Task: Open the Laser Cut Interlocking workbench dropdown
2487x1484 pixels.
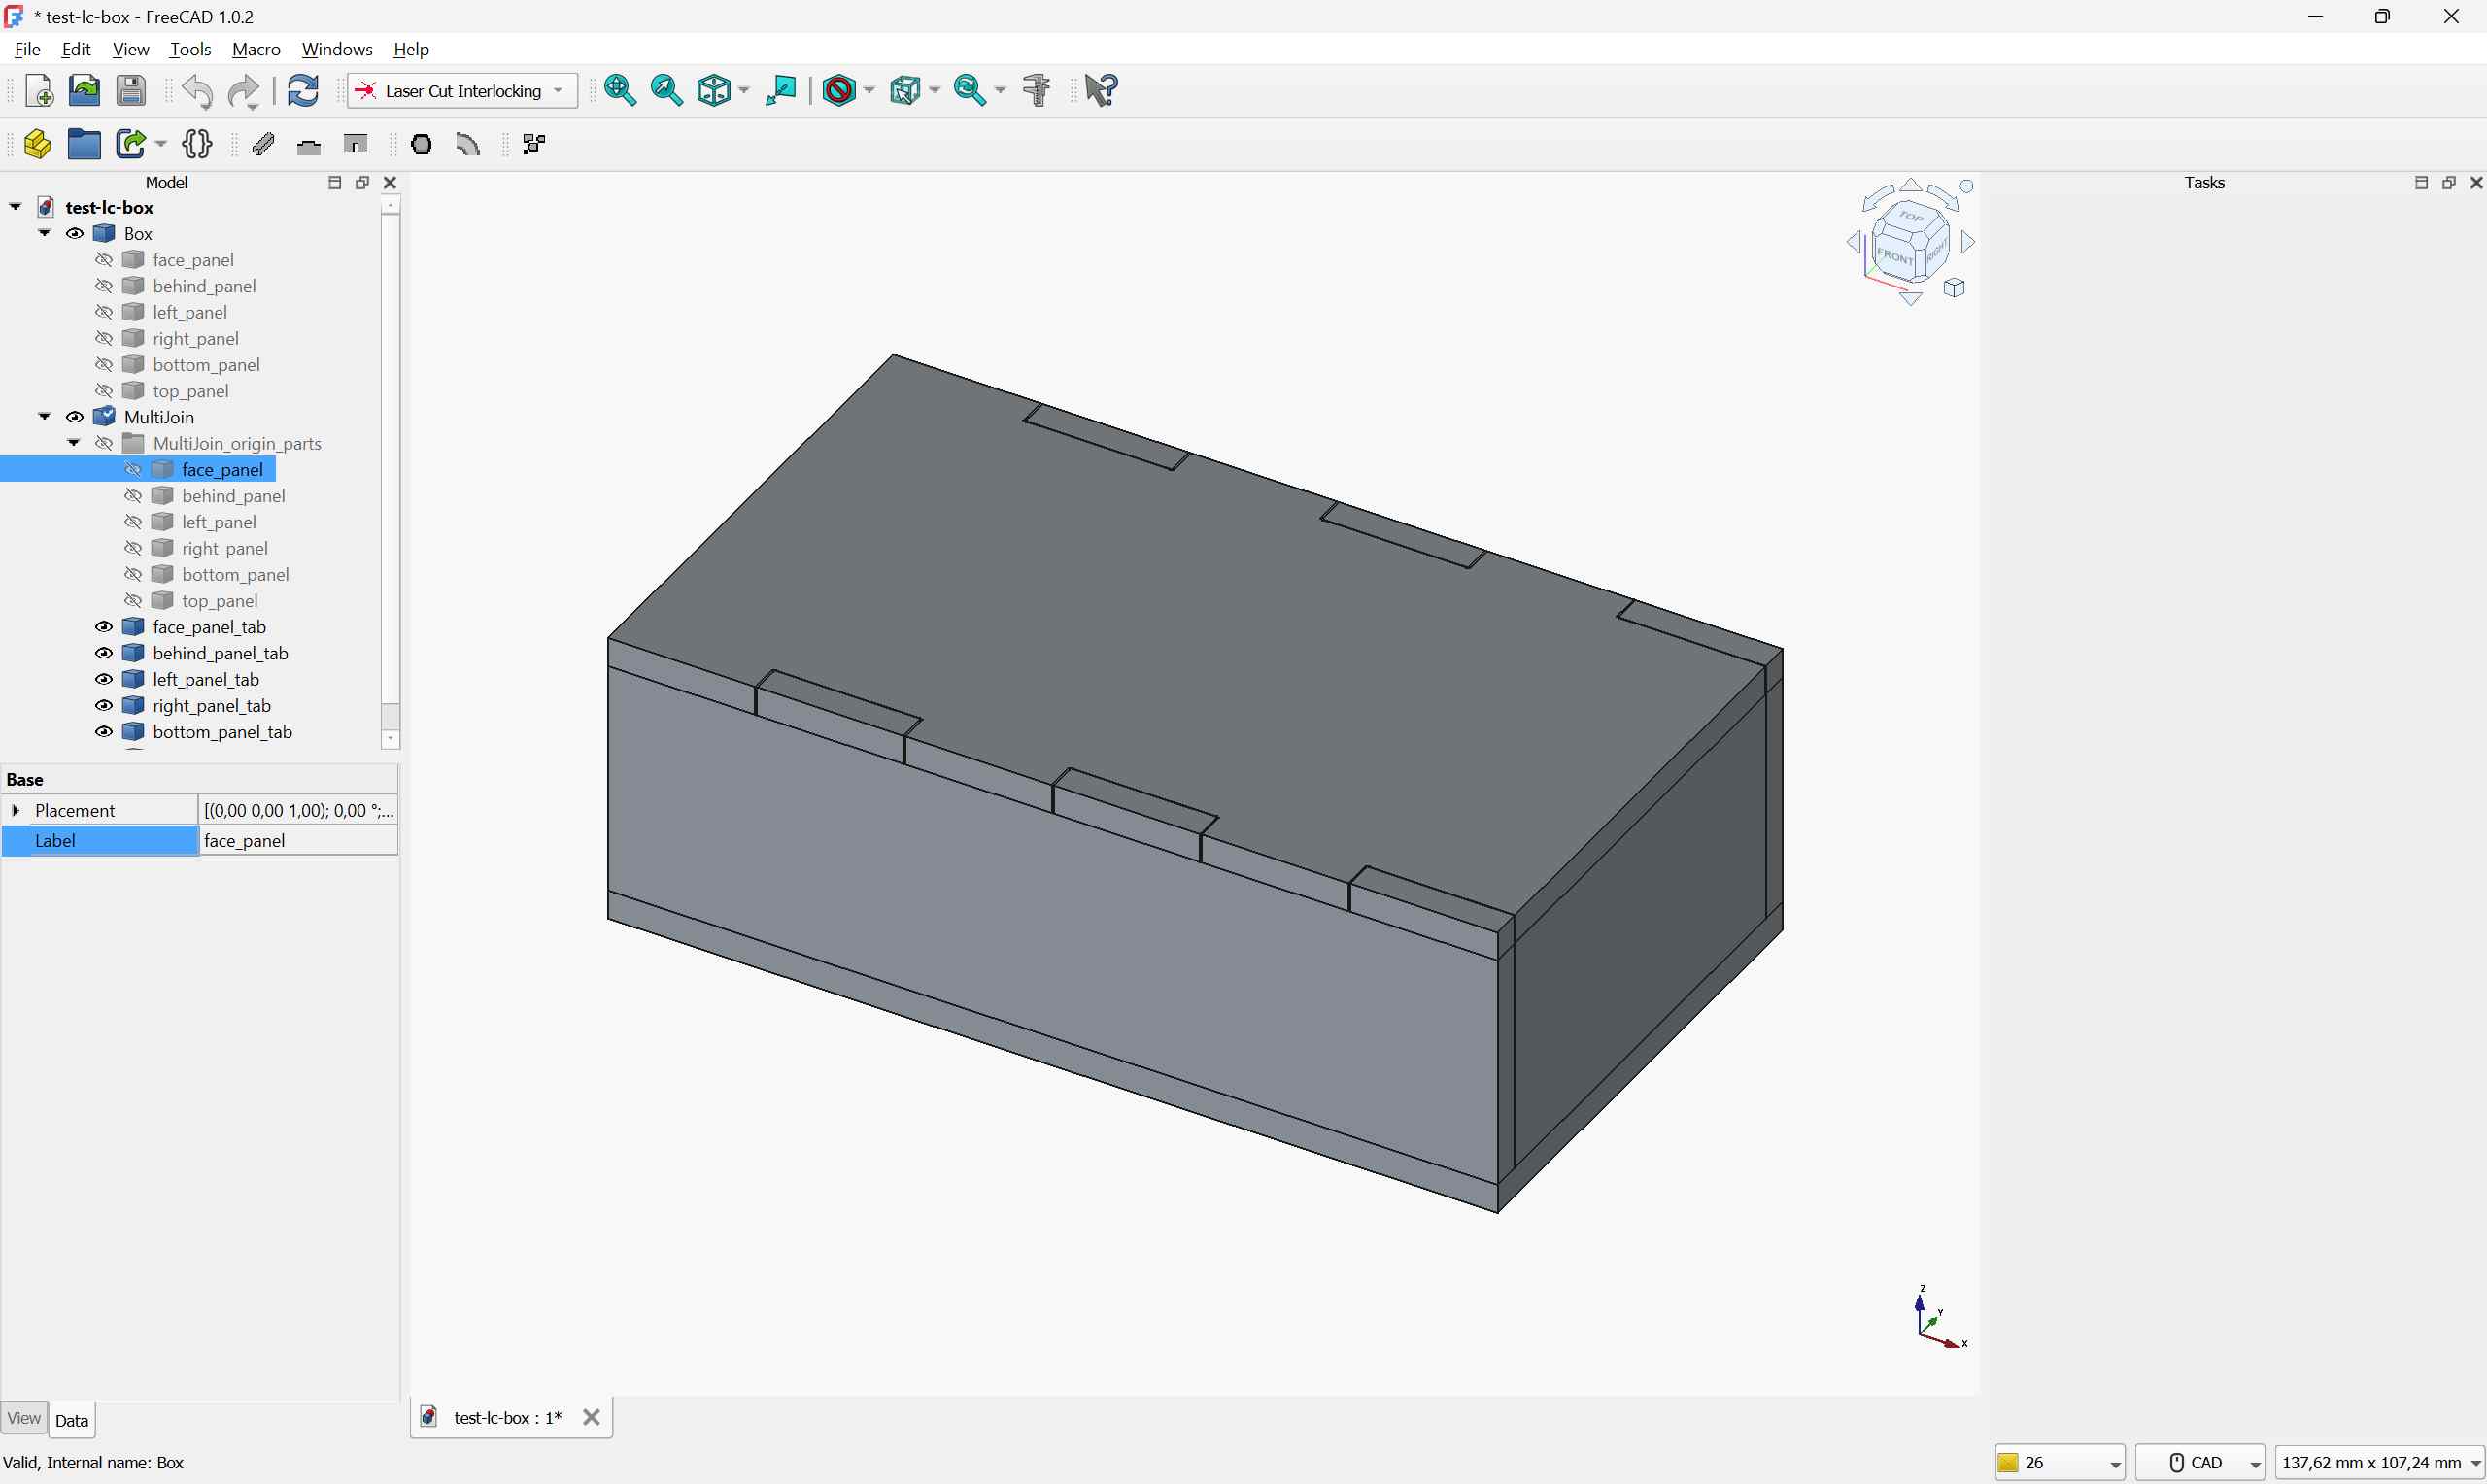Action: [462, 91]
